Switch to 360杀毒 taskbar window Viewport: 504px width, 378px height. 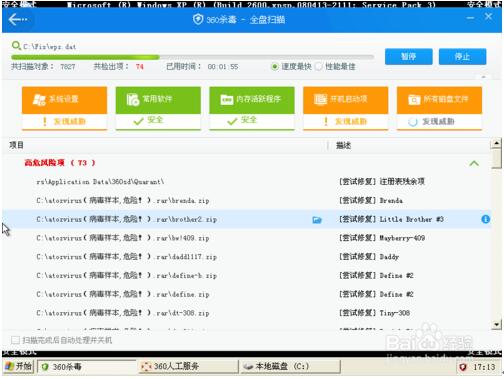[x=87, y=367]
